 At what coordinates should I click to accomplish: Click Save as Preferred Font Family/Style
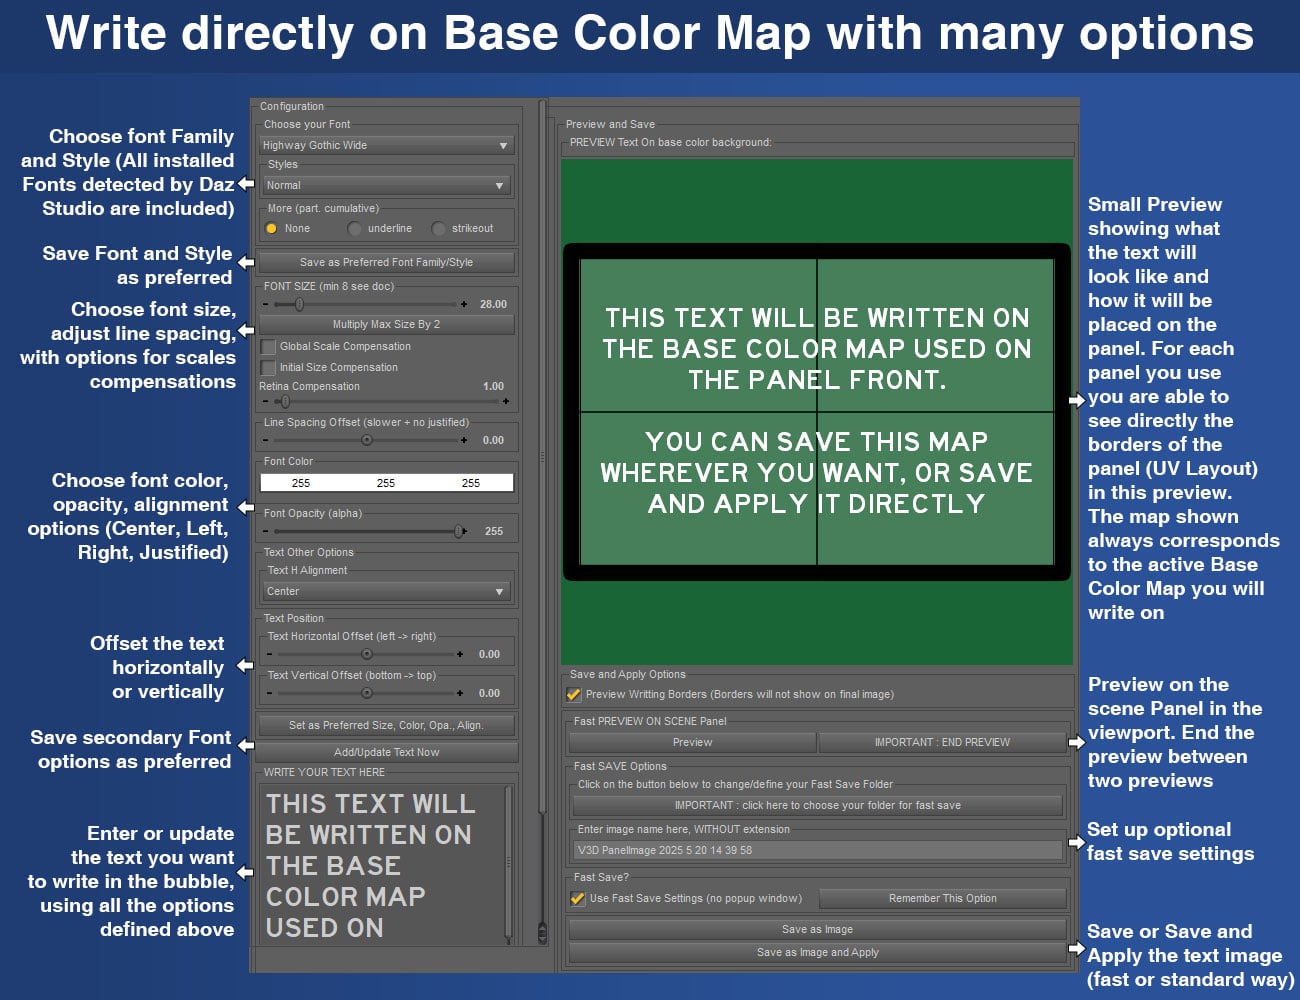386,263
